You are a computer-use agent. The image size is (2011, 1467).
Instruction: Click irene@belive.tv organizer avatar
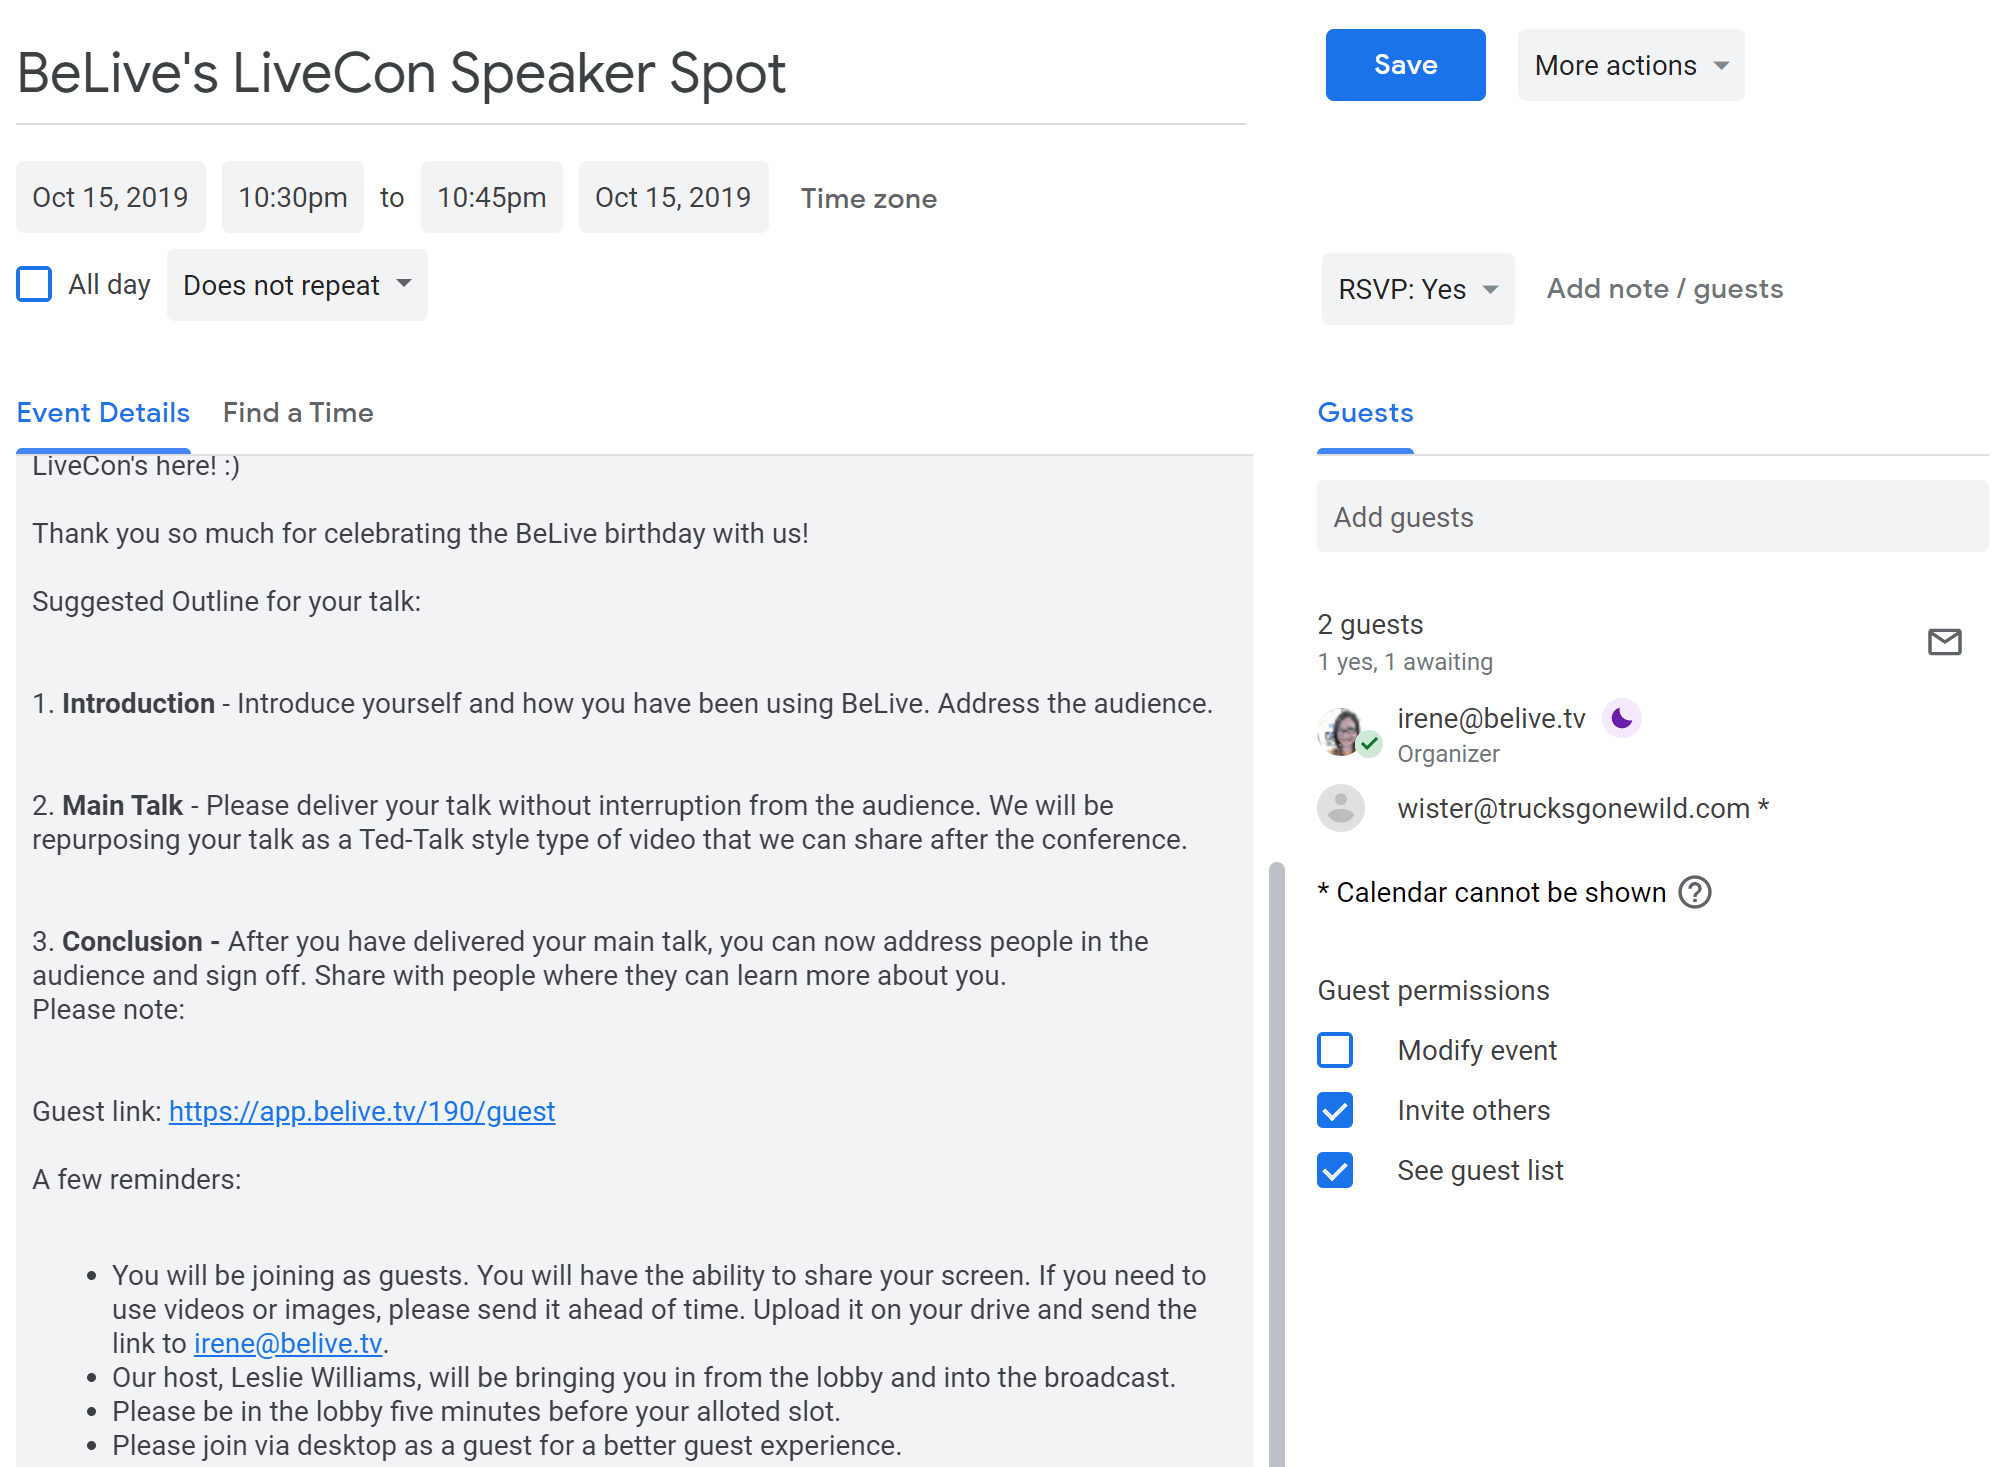coord(1343,732)
